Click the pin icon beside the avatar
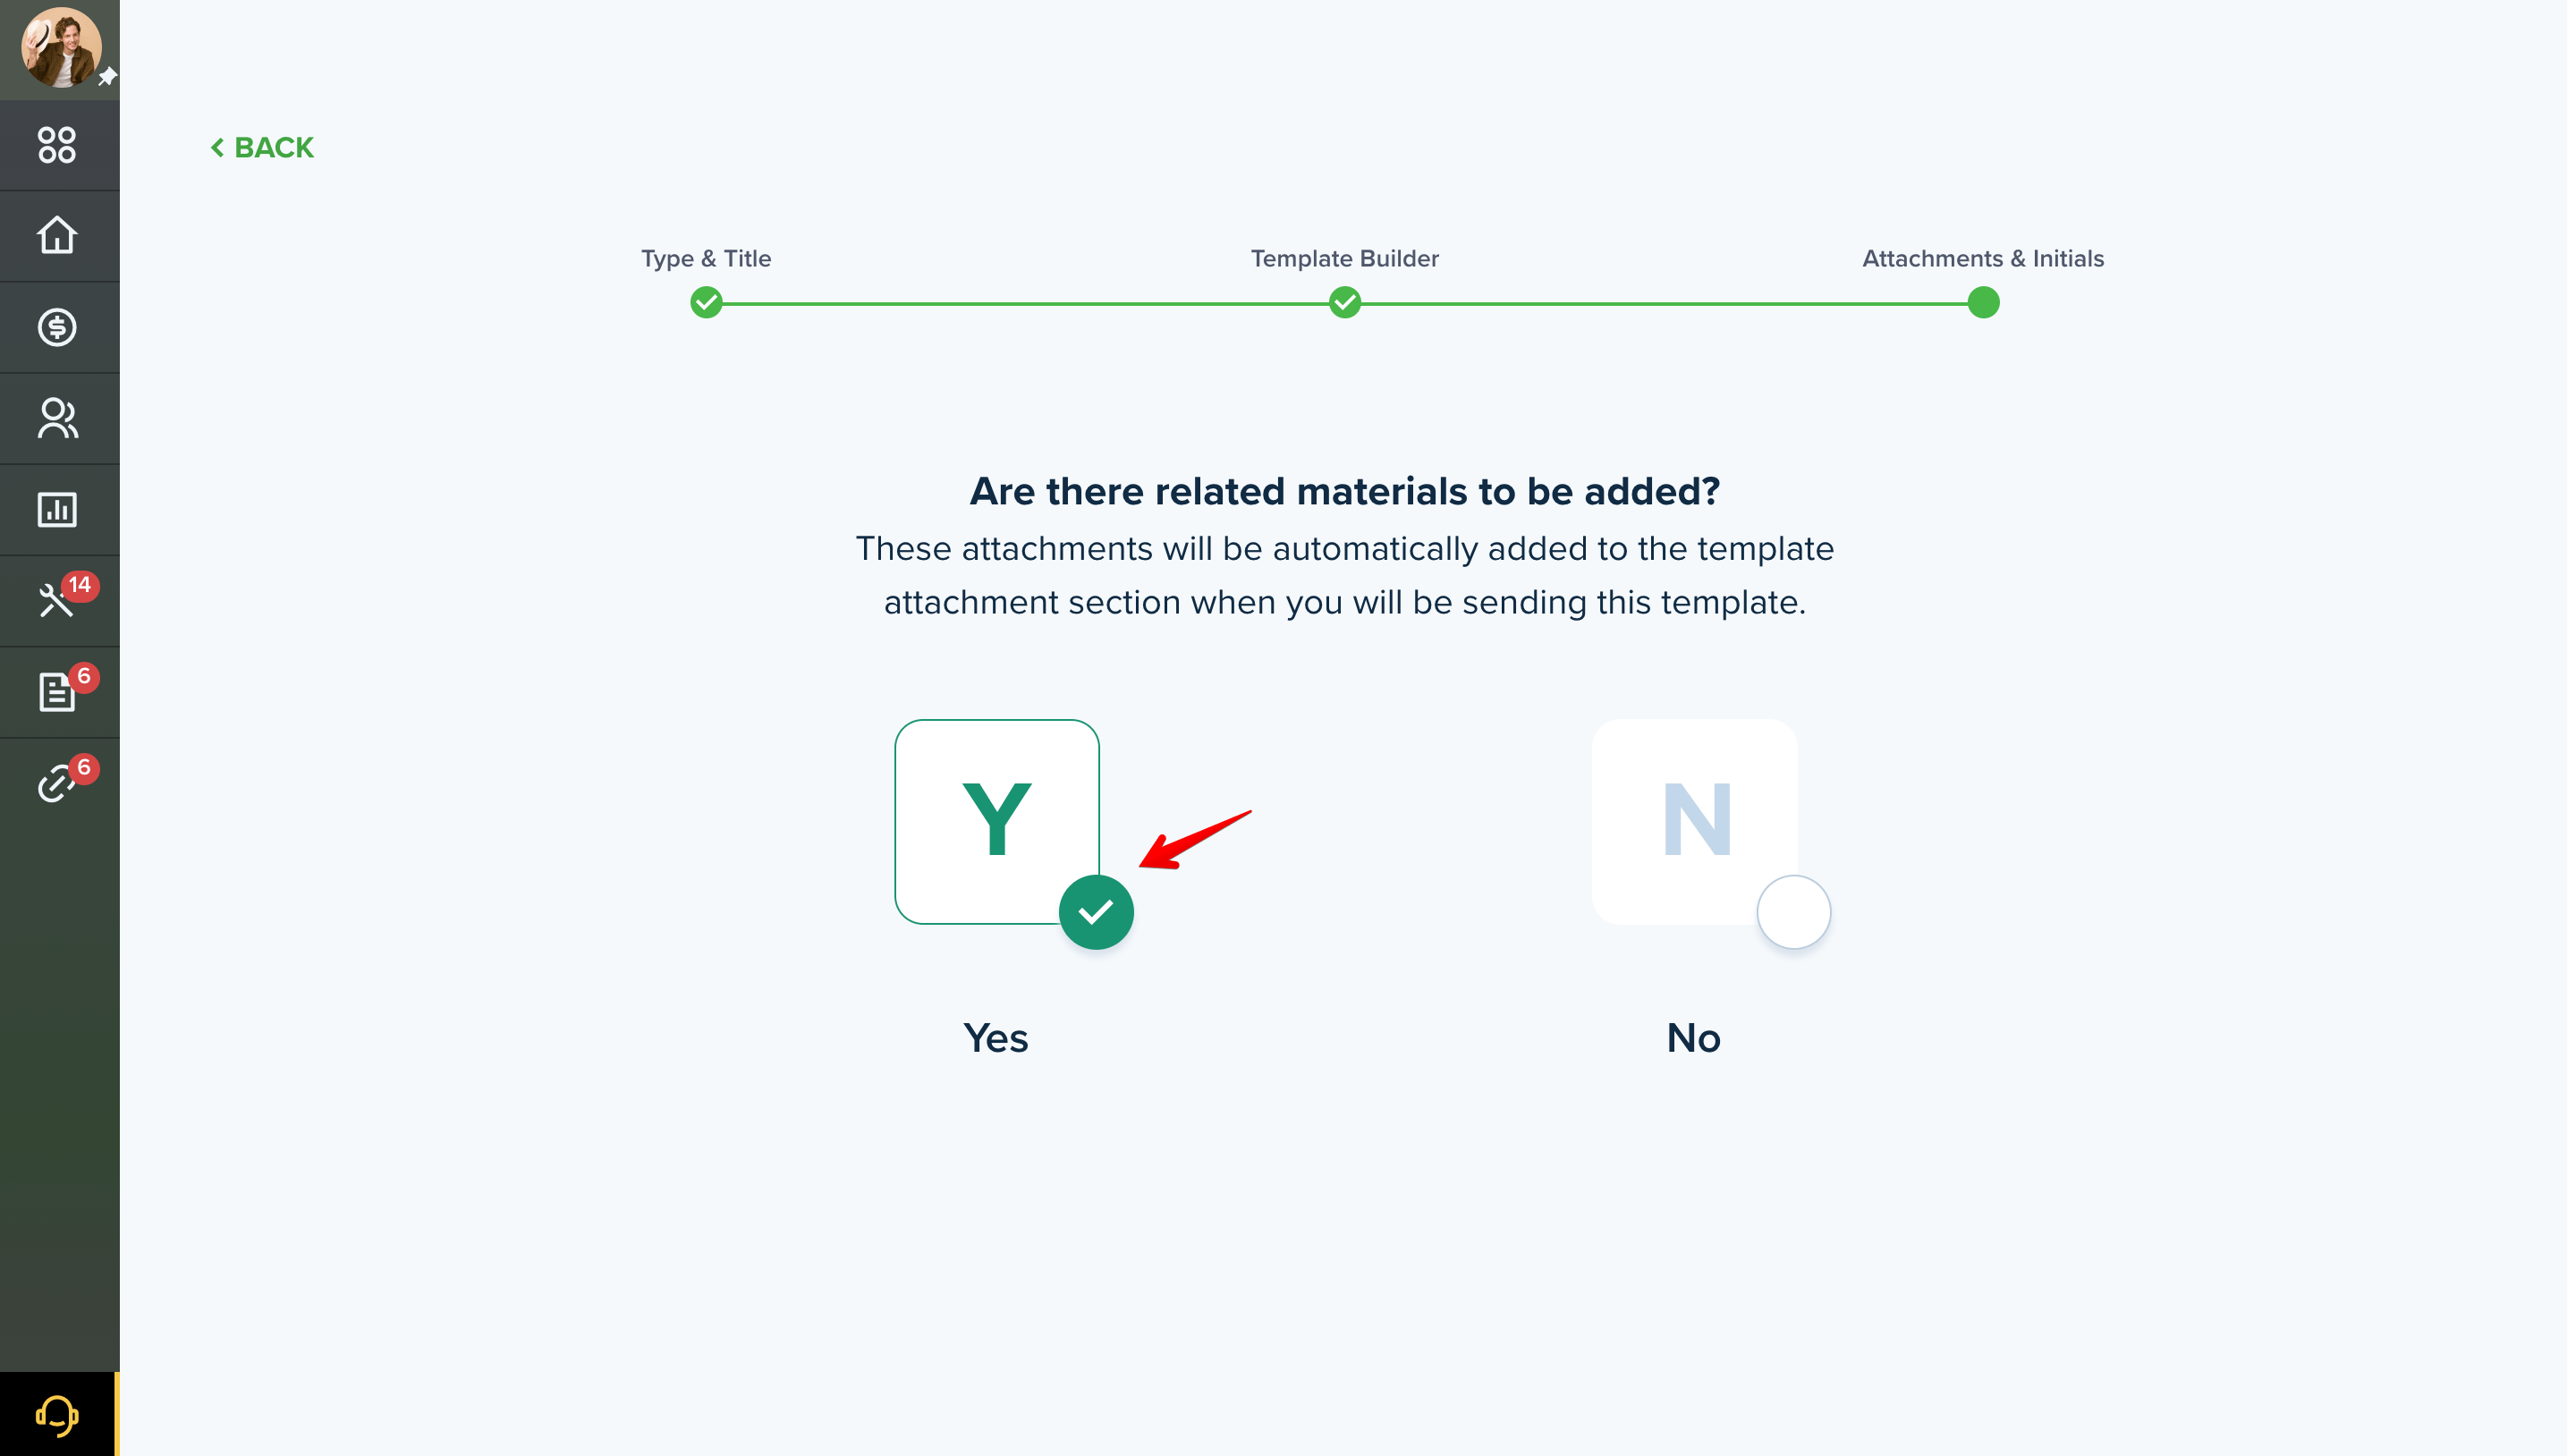The image size is (2567, 1456). 107,77
